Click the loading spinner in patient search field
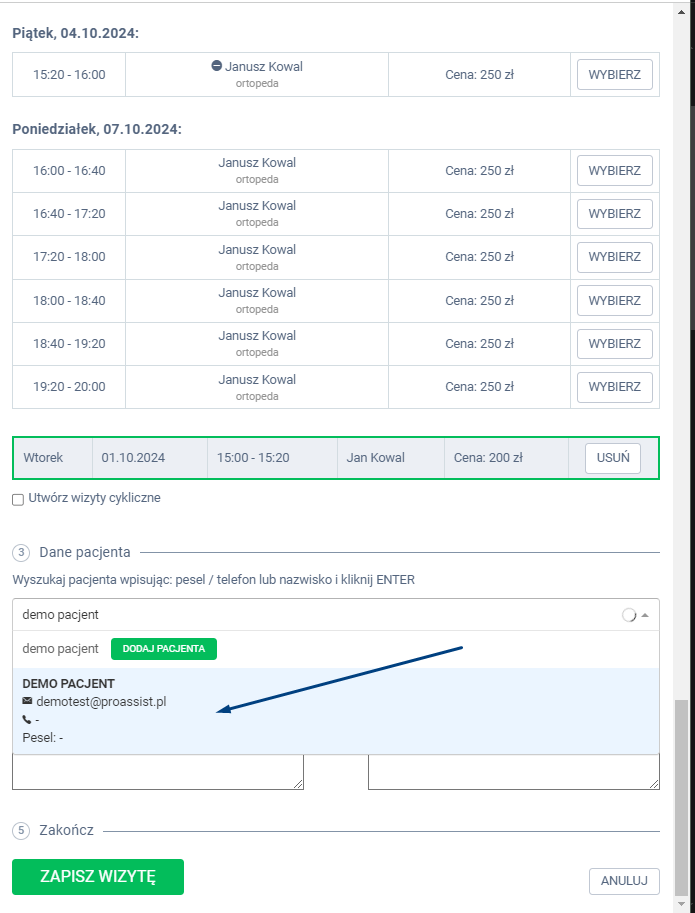Screen dimensions: 695x913 tap(628, 616)
